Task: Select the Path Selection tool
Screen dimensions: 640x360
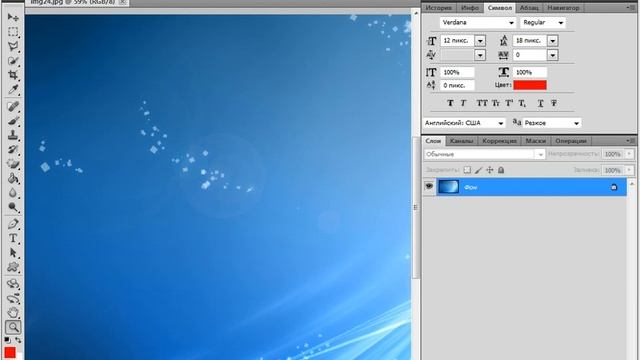Action: coord(13,253)
